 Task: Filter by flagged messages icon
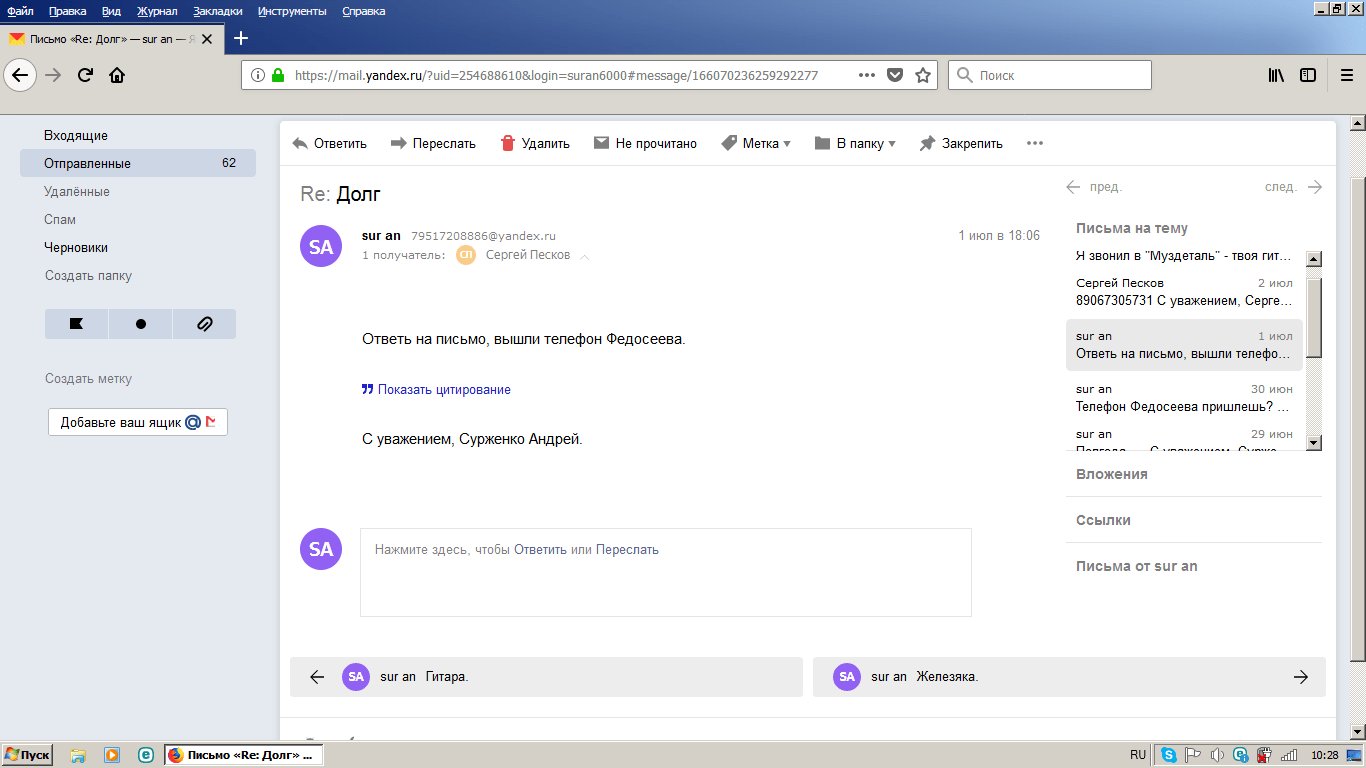76,324
